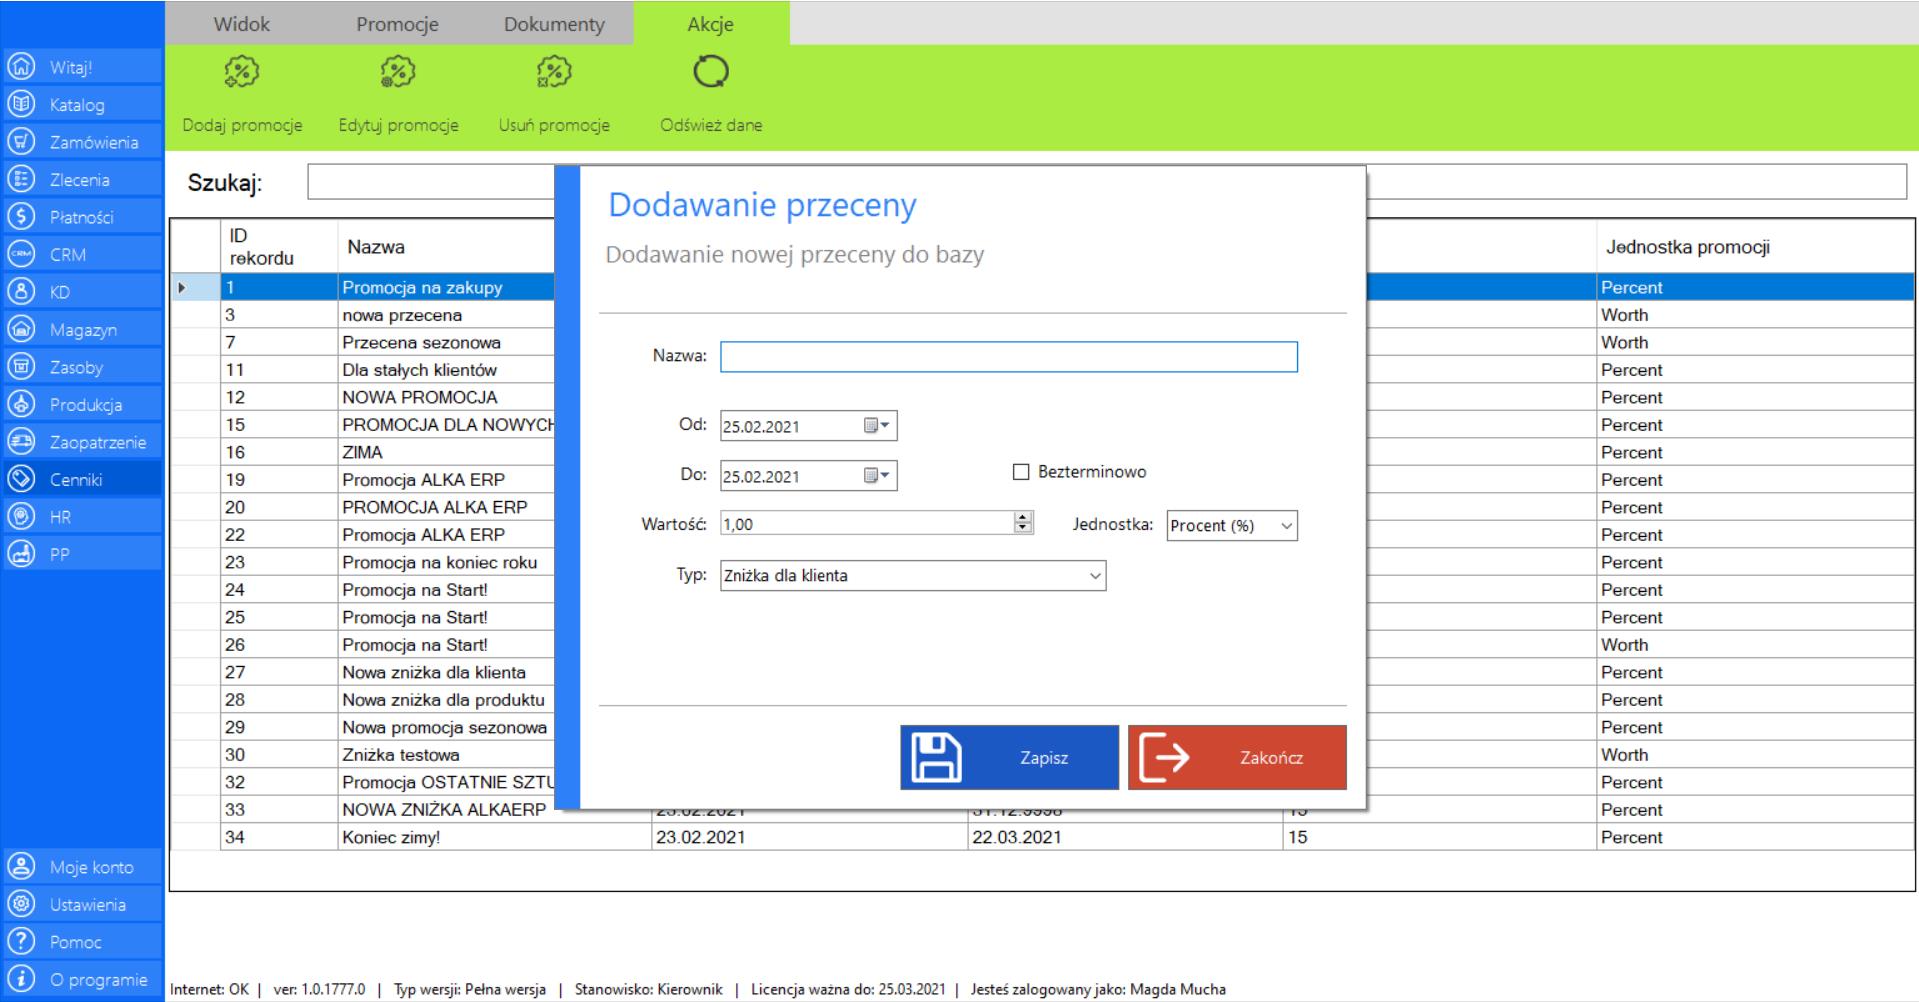The image size is (1919, 1002).
Task: Click the Odśwież dane label
Action: [711, 125]
